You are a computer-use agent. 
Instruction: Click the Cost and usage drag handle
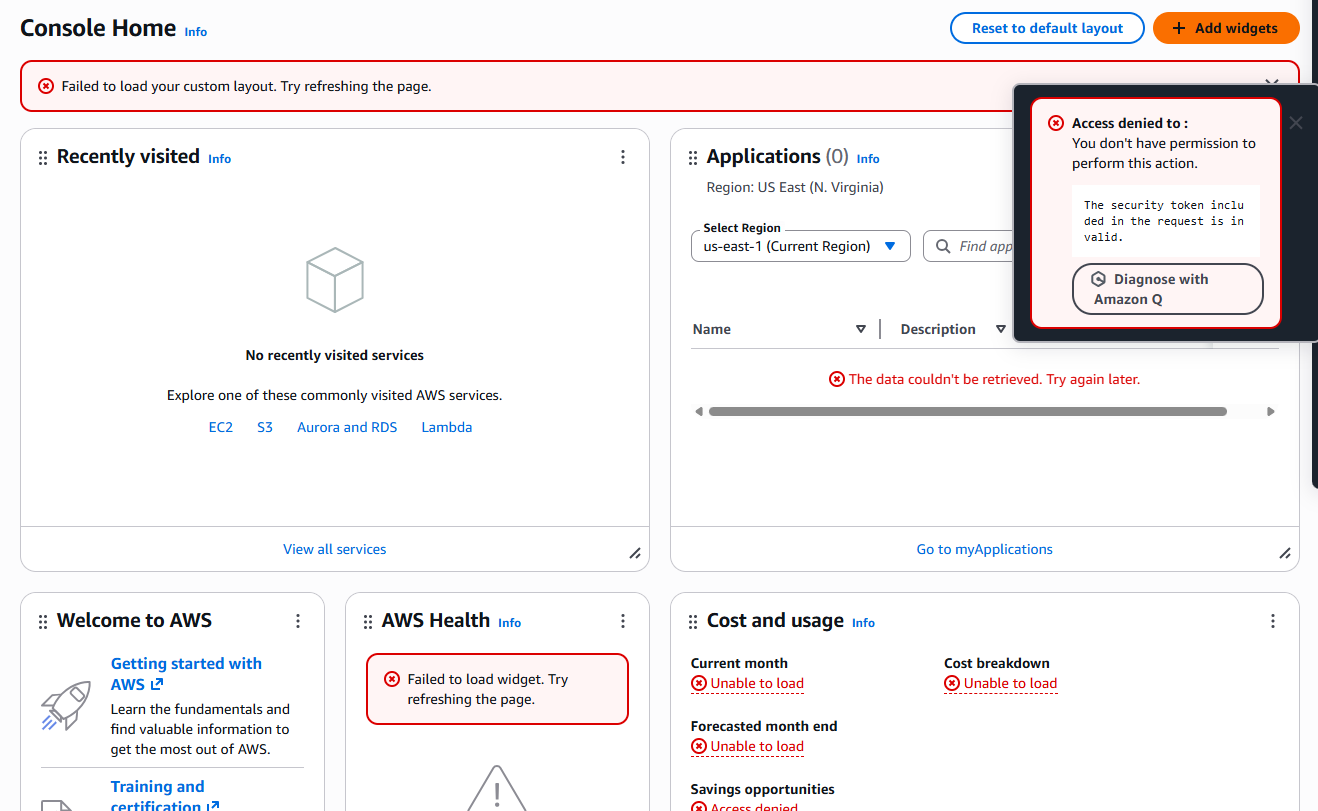(x=693, y=622)
